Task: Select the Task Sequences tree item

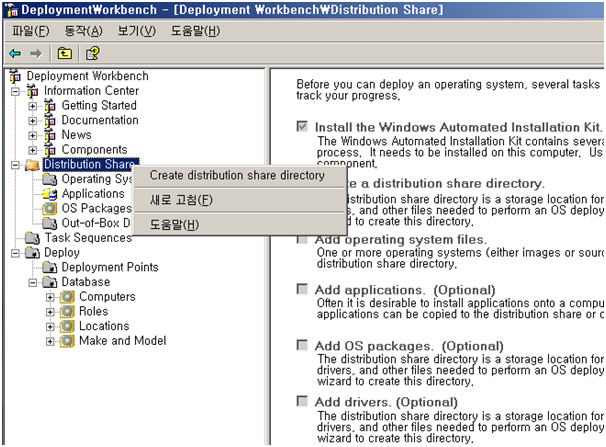Action: click(88, 238)
